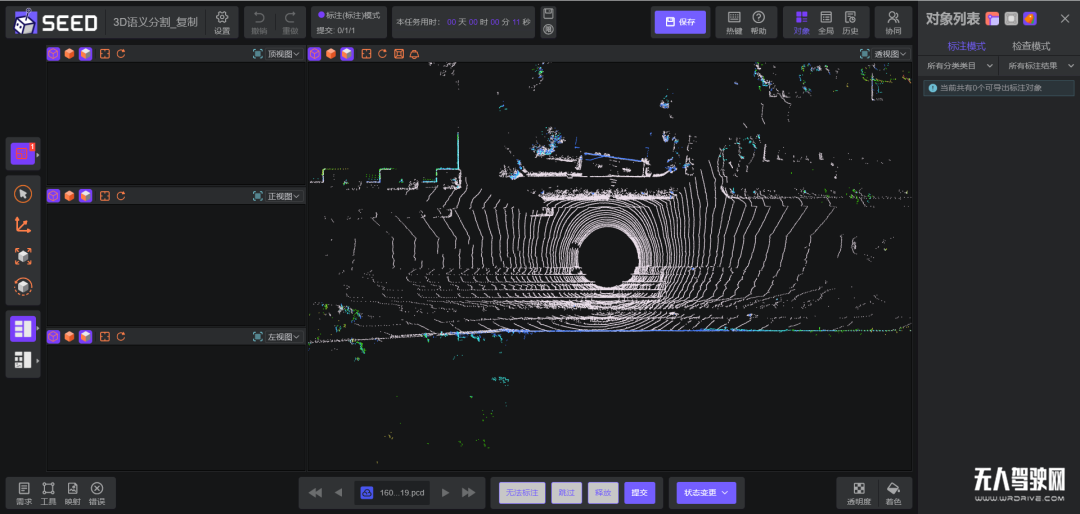
Task: Click the 保存 save button
Action: click(x=680, y=22)
